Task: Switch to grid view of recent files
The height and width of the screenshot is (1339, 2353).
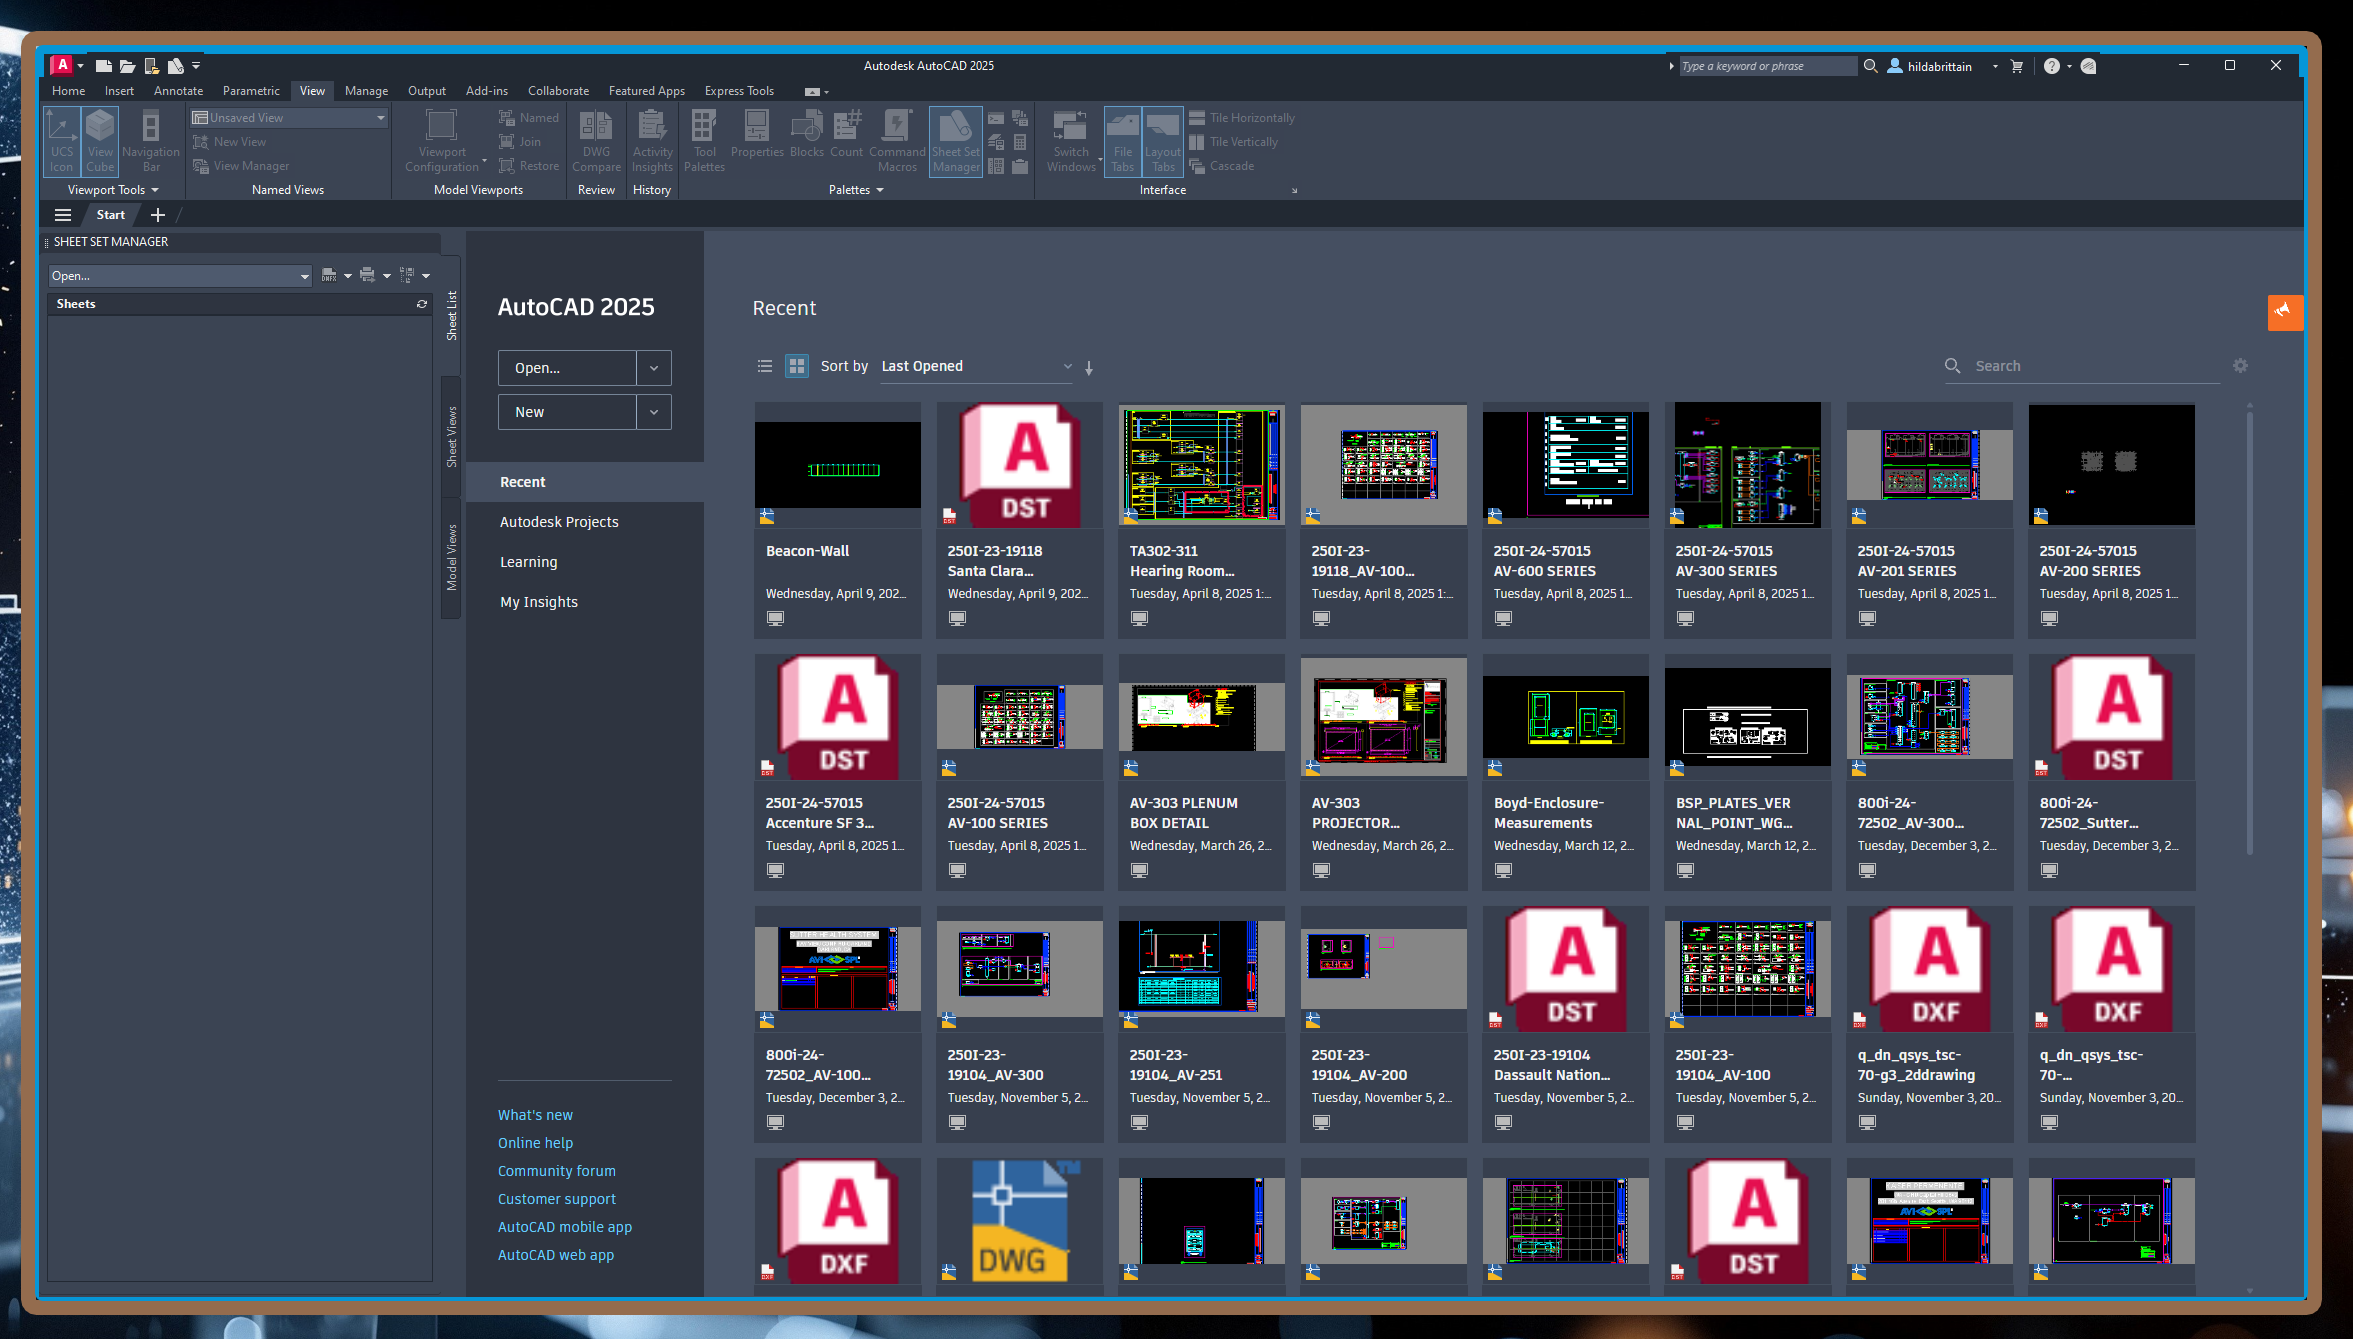Action: [x=797, y=366]
